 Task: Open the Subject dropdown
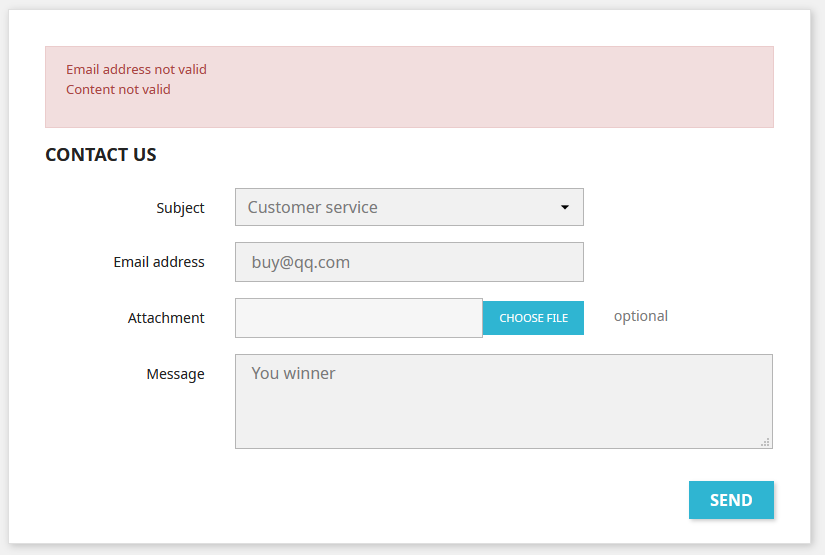[x=408, y=207]
